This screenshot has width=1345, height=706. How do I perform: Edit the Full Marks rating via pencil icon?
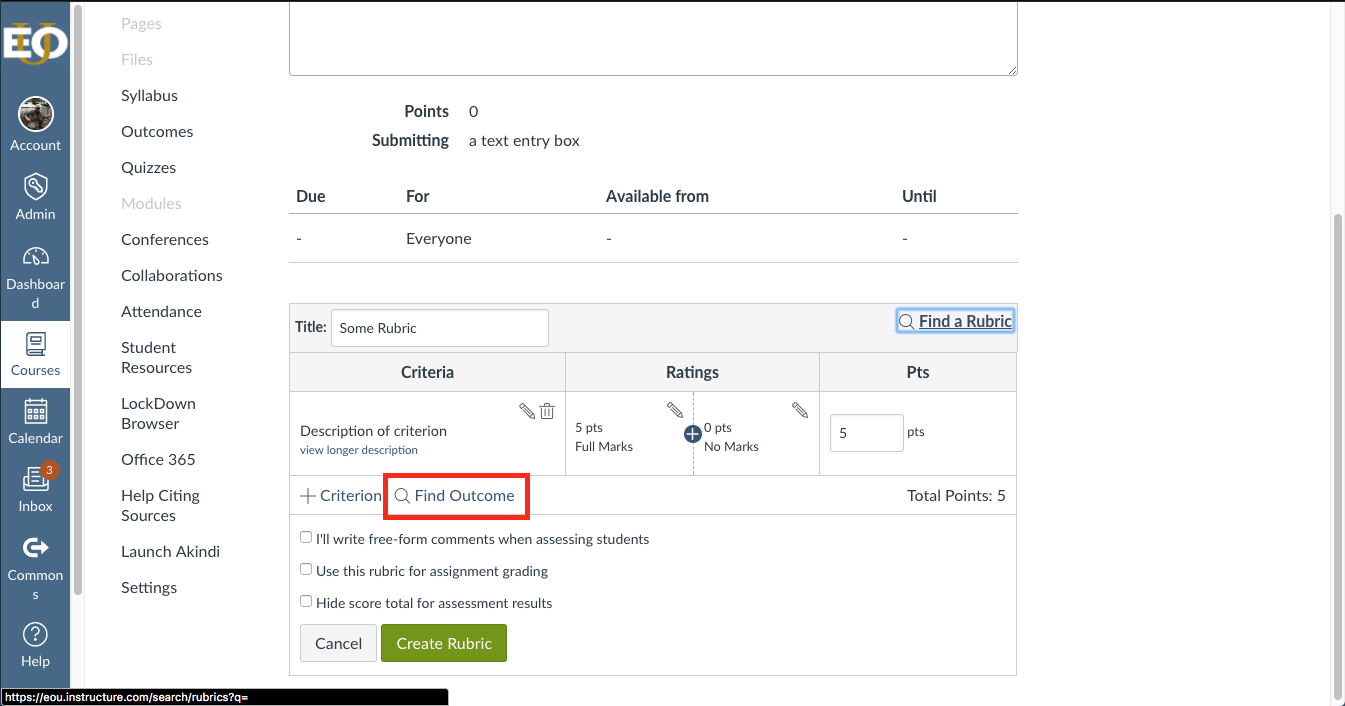(x=675, y=410)
